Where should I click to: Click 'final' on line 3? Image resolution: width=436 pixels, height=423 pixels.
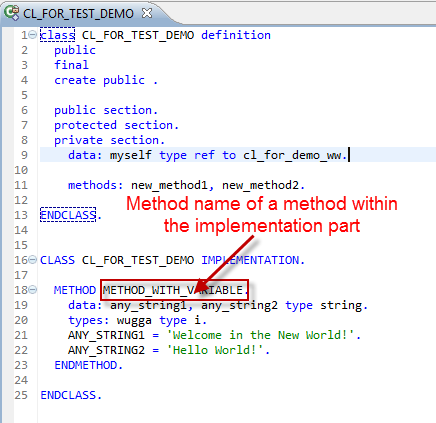tap(71, 65)
